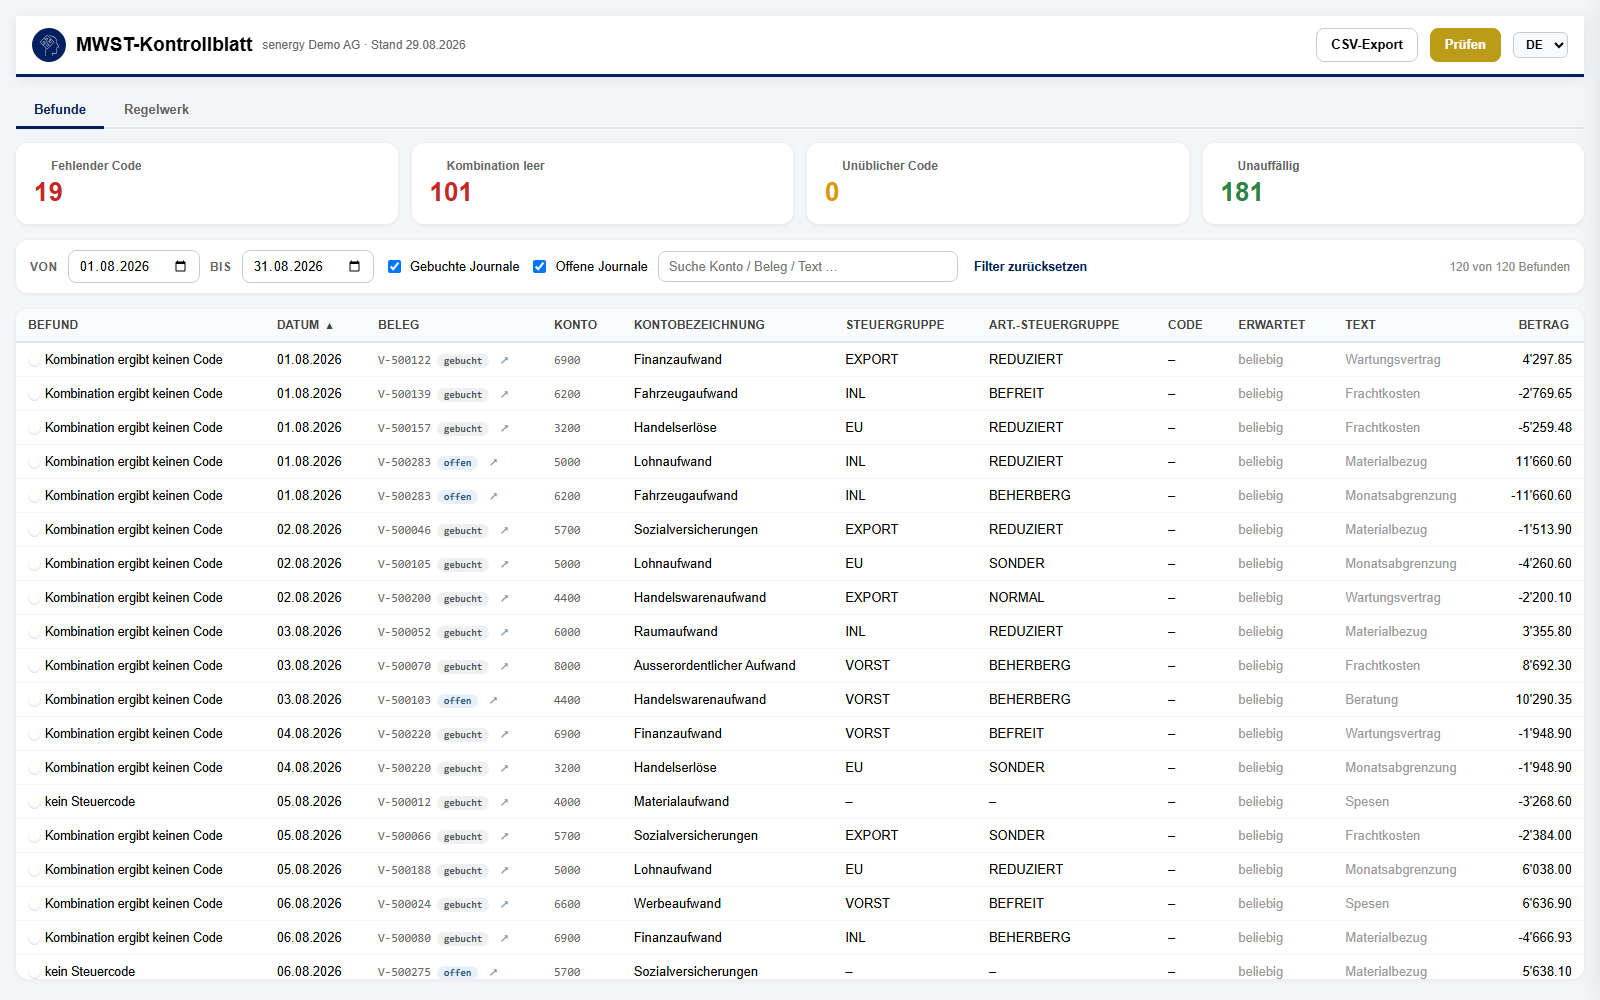Sort by the STEUERGRUPPE column header
The height and width of the screenshot is (1000, 1600).
click(x=895, y=325)
